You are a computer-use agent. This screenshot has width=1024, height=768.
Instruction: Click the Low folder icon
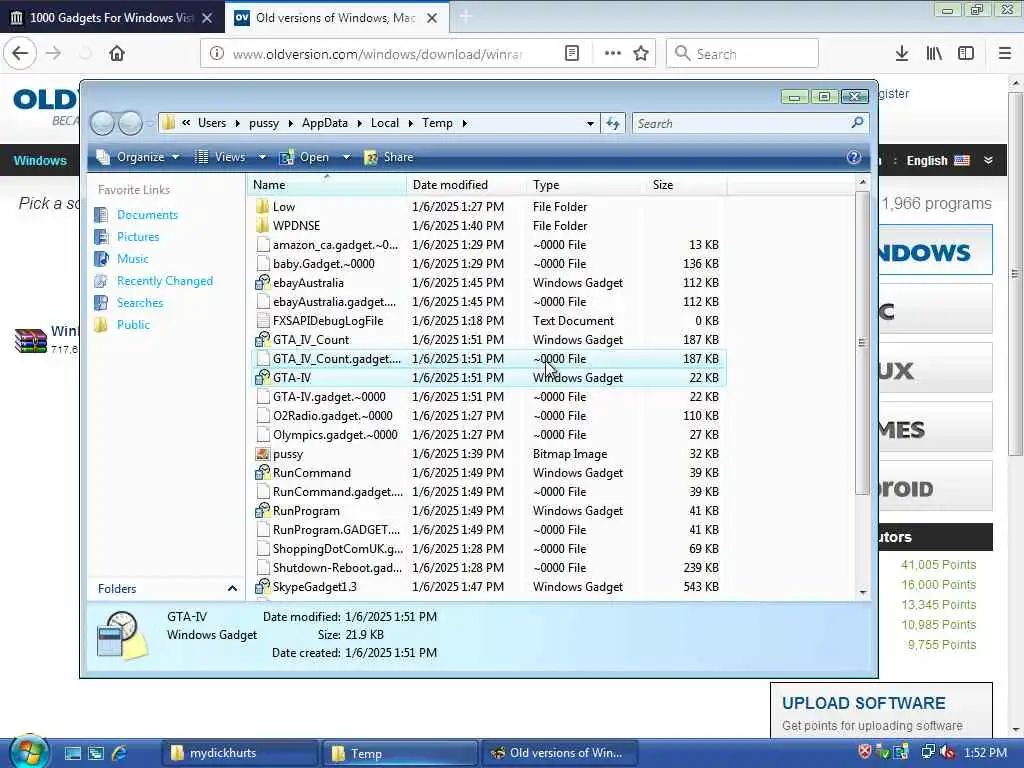(x=263, y=206)
